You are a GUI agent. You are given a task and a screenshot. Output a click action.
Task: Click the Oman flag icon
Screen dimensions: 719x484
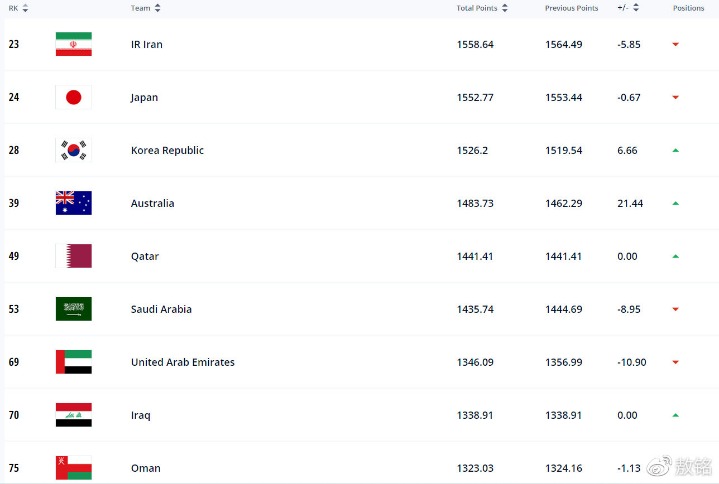tap(73, 468)
